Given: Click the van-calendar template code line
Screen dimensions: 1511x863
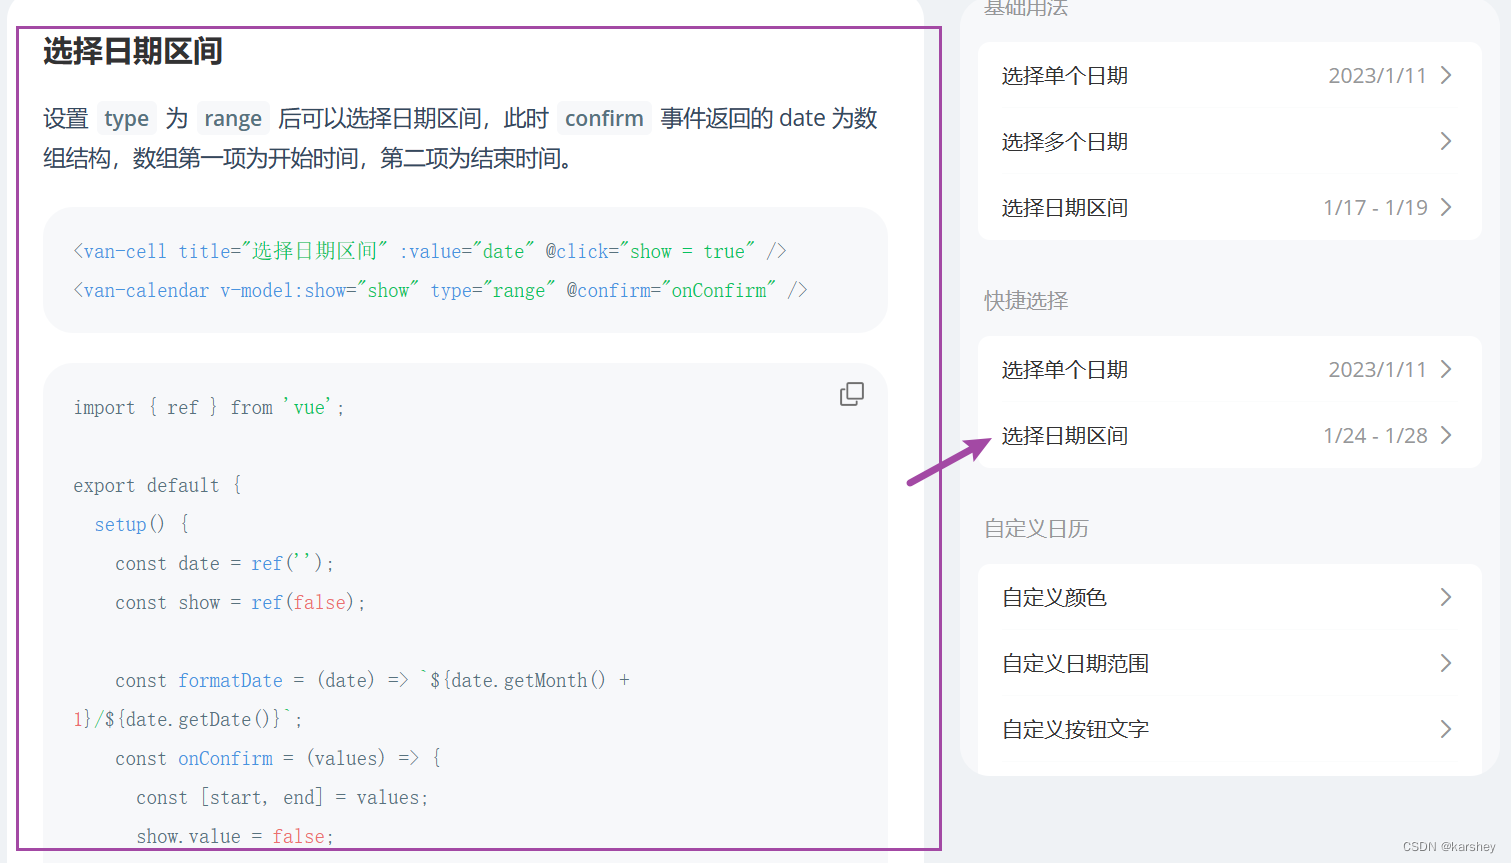Looking at the screenshot, I should click(x=440, y=291).
